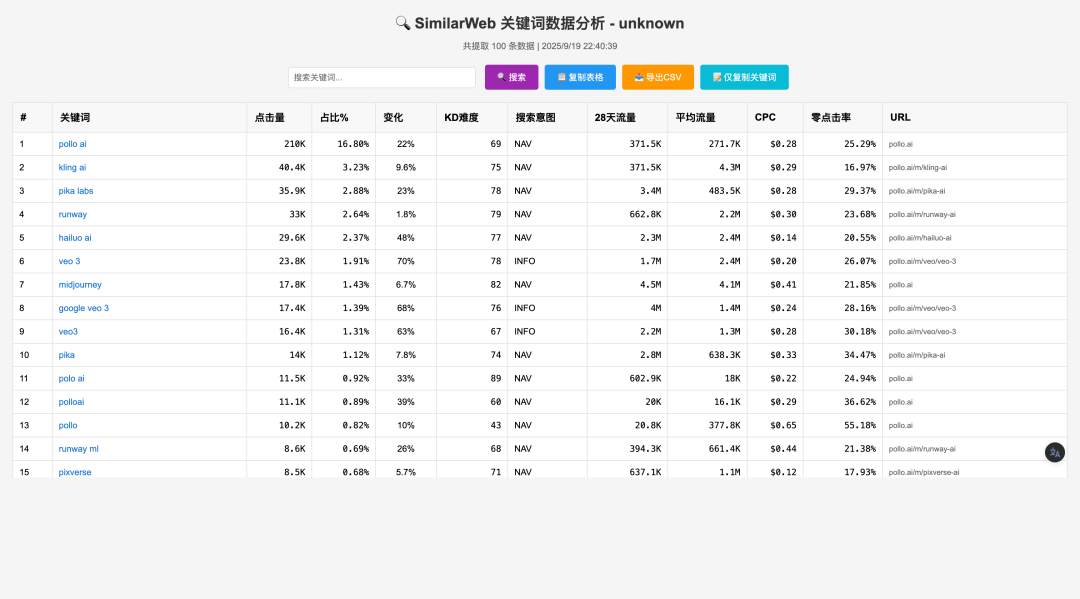Image resolution: width=1080 pixels, height=599 pixels.
Task: Open the kling ai keyword link
Action: [72, 167]
